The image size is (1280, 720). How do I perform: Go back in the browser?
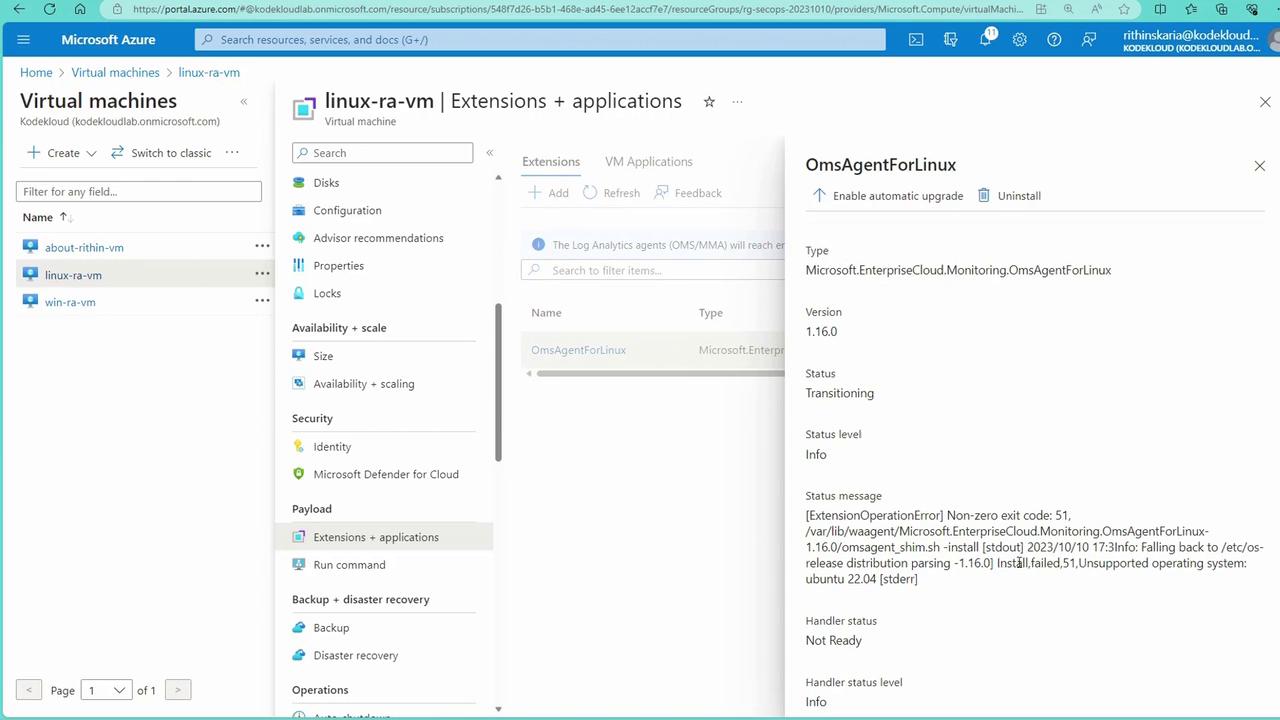(19, 9)
